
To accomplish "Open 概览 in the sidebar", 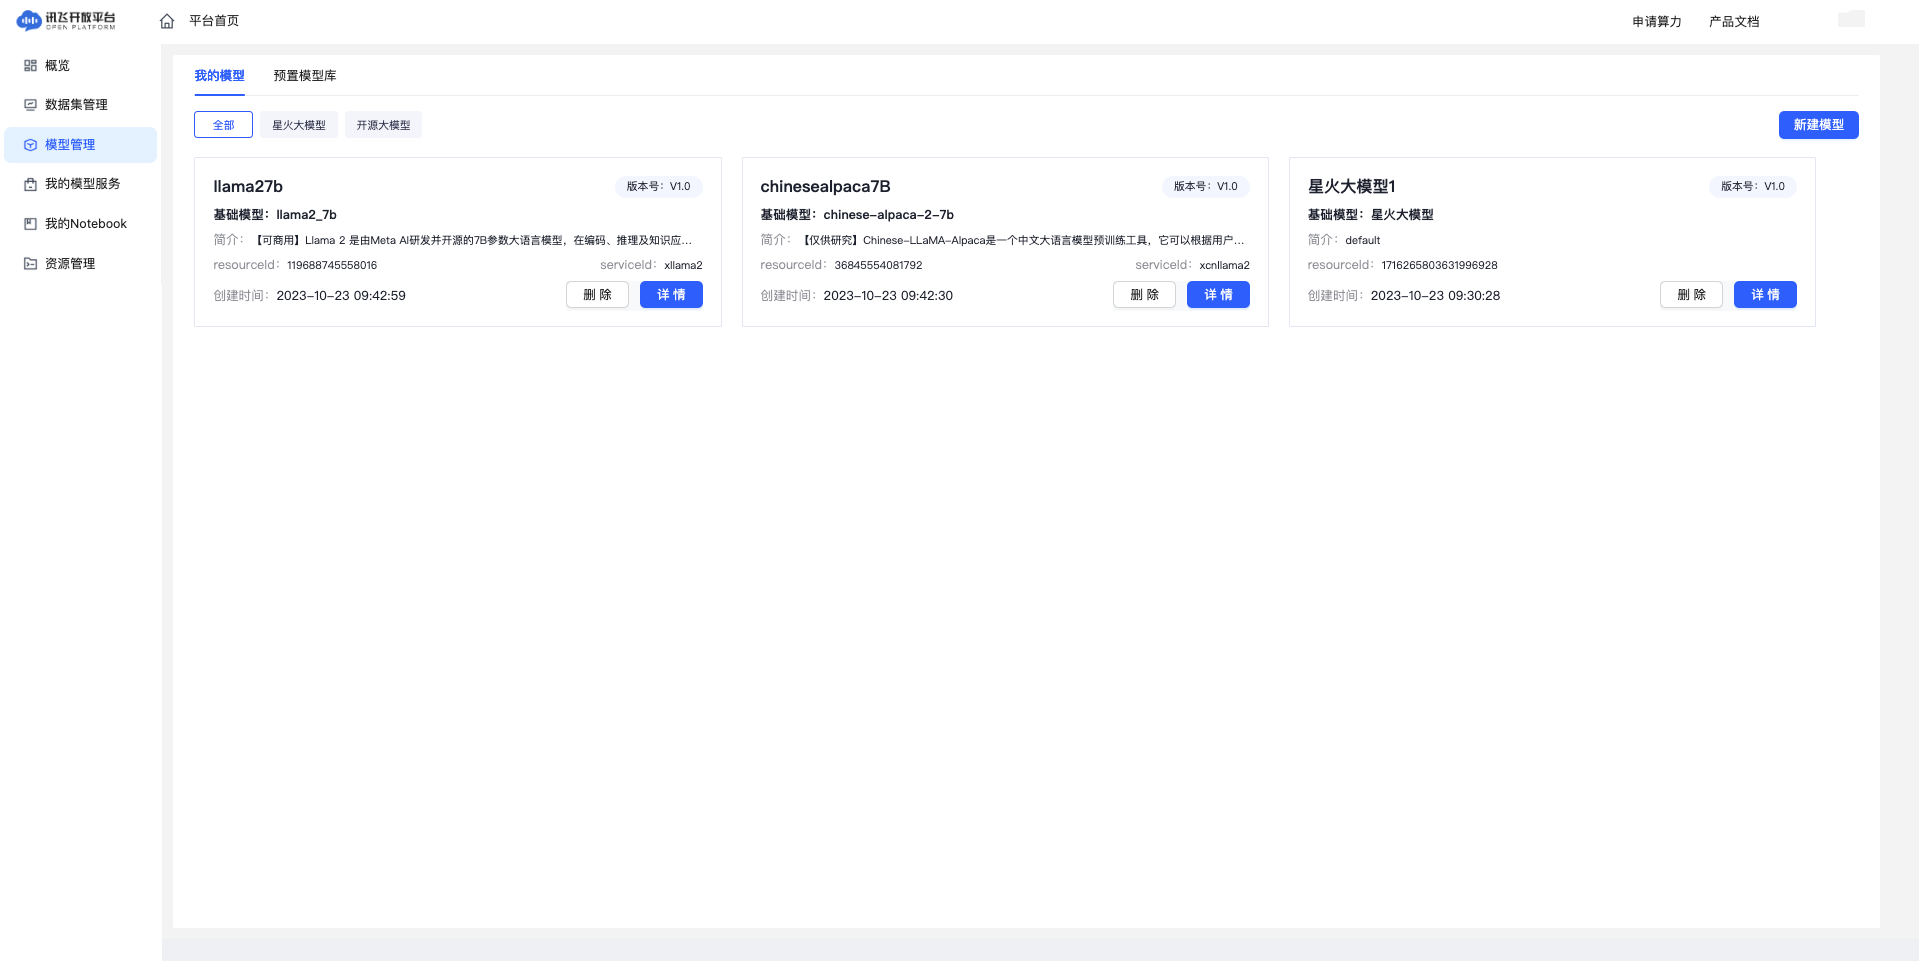I will 80,65.
